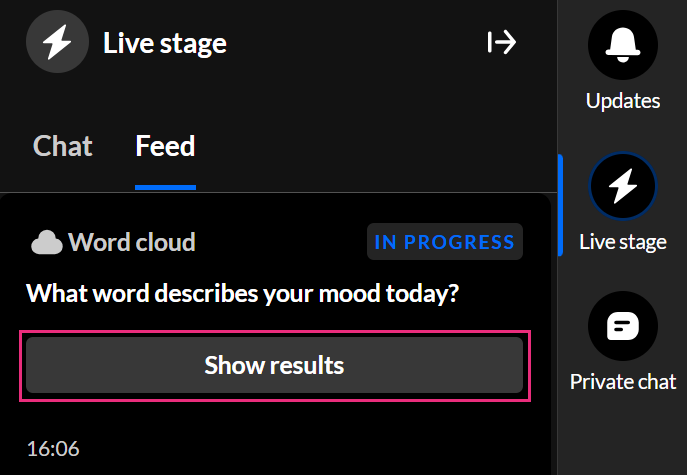Image resolution: width=687 pixels, height=475 pixels.
Task: Click the IN PROGRESS status badge
Action: [x=444, y=242]
